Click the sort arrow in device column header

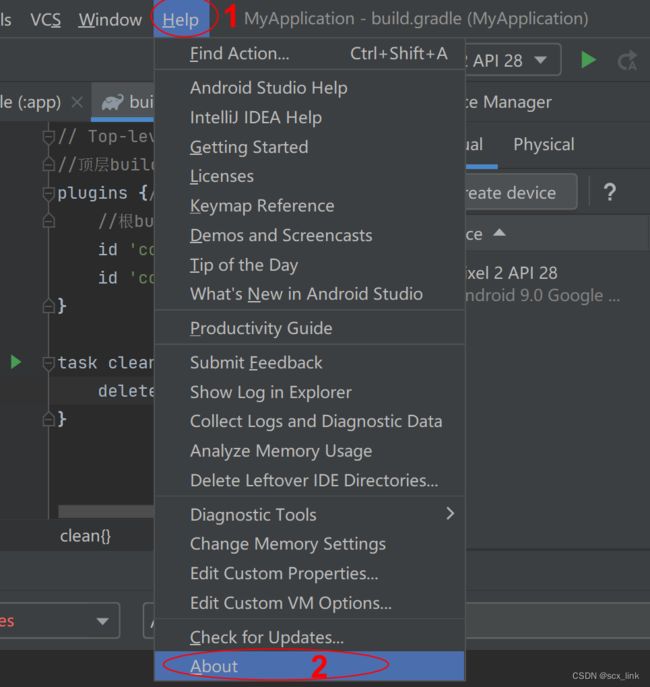[499, 233]
